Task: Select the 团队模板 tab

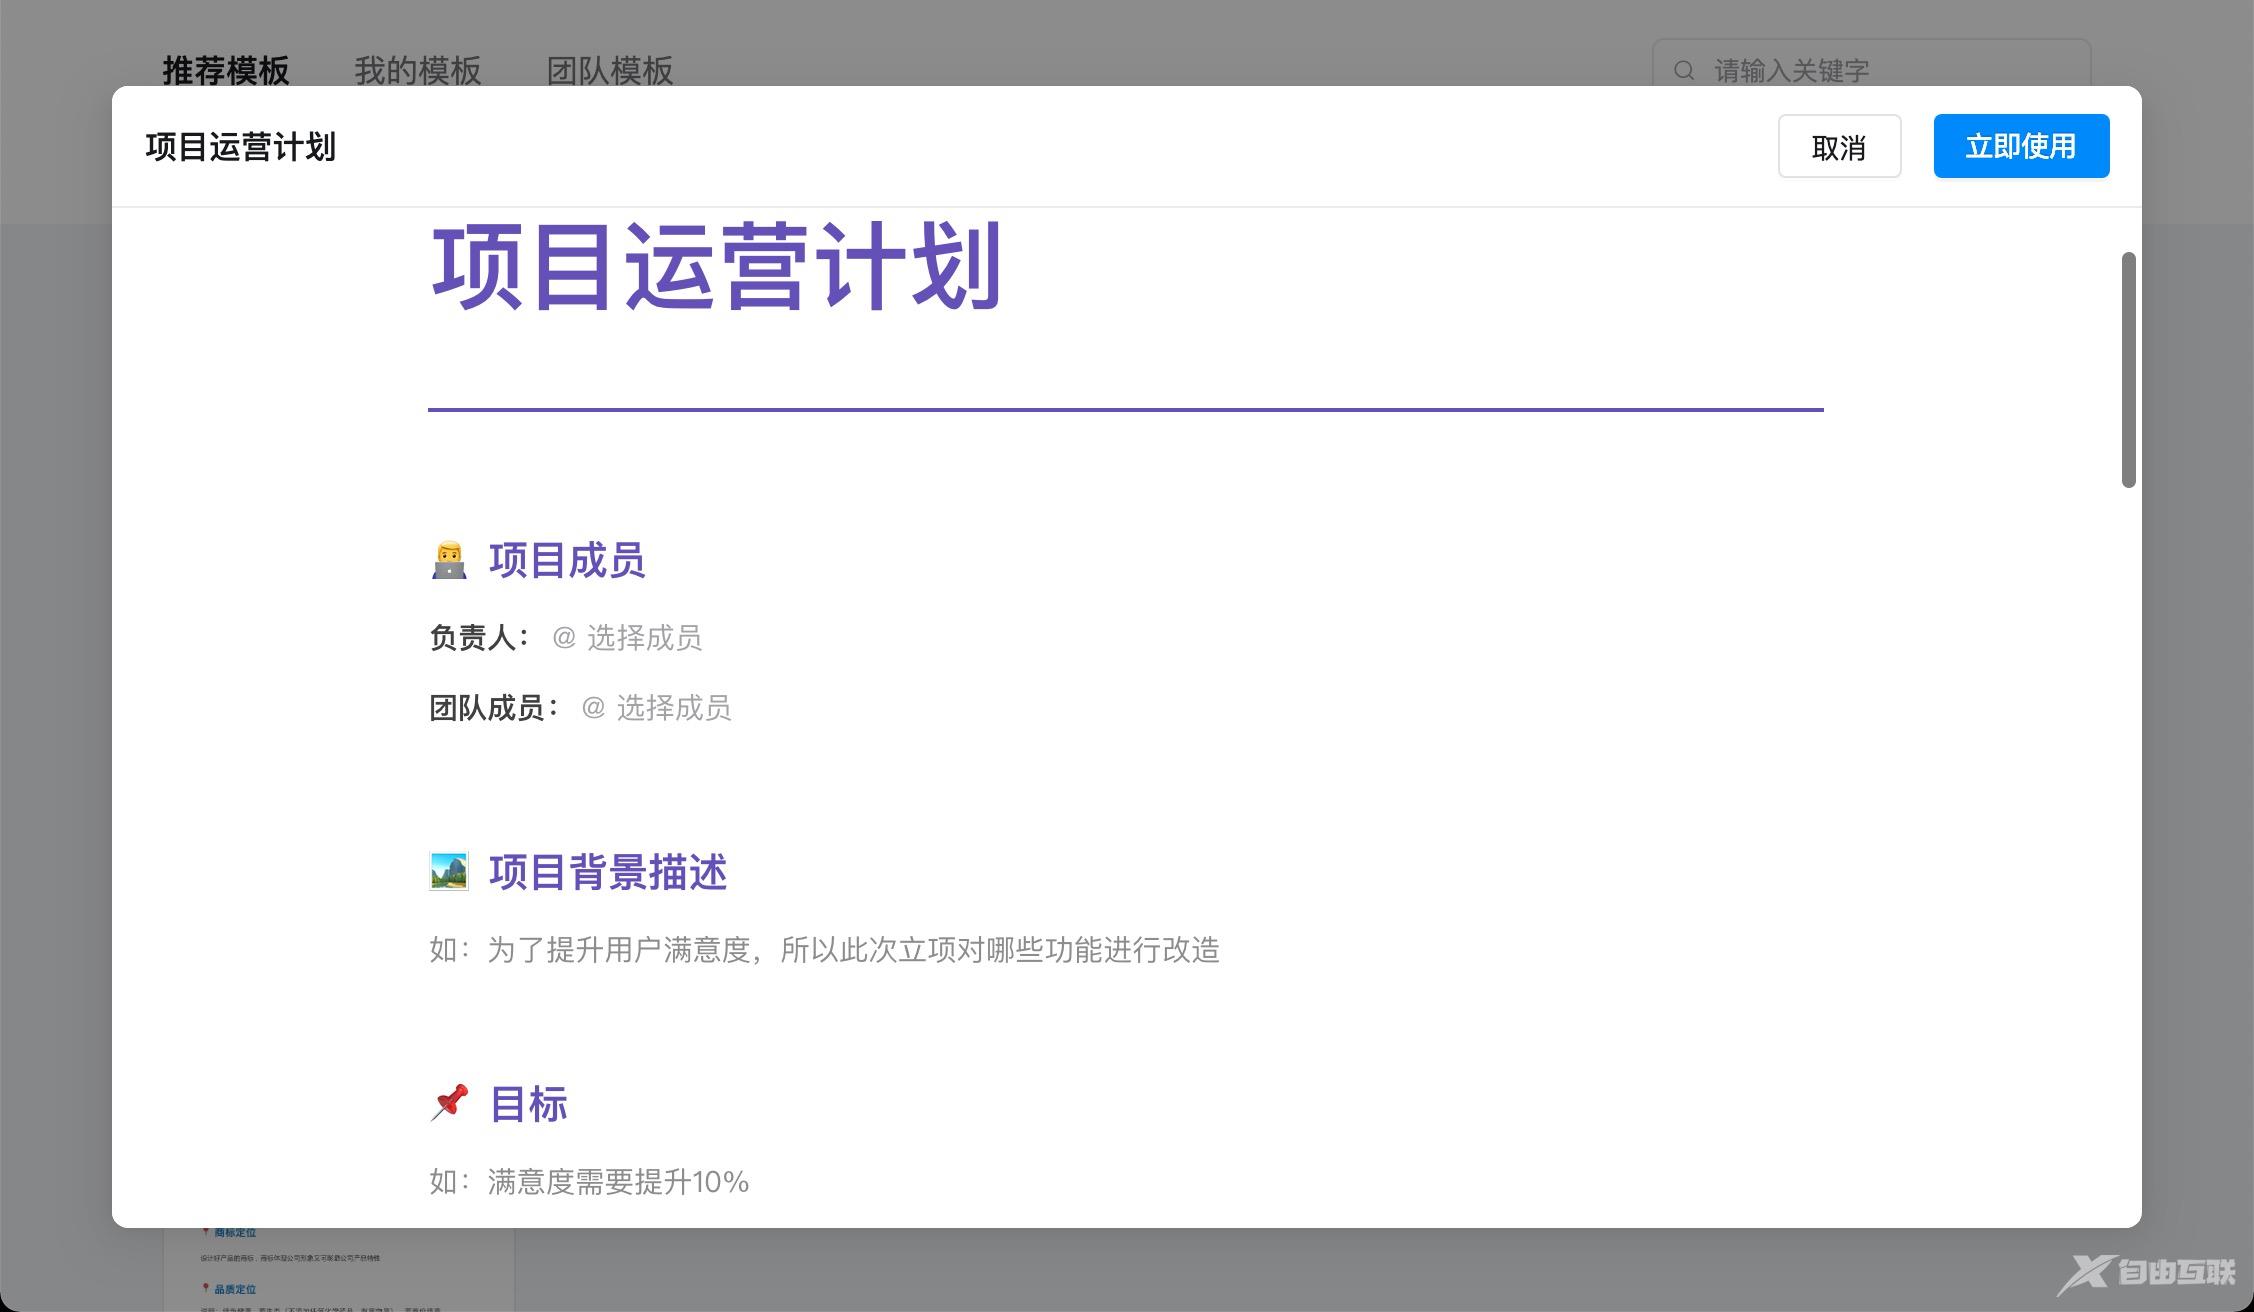Action: click(610, 70)
